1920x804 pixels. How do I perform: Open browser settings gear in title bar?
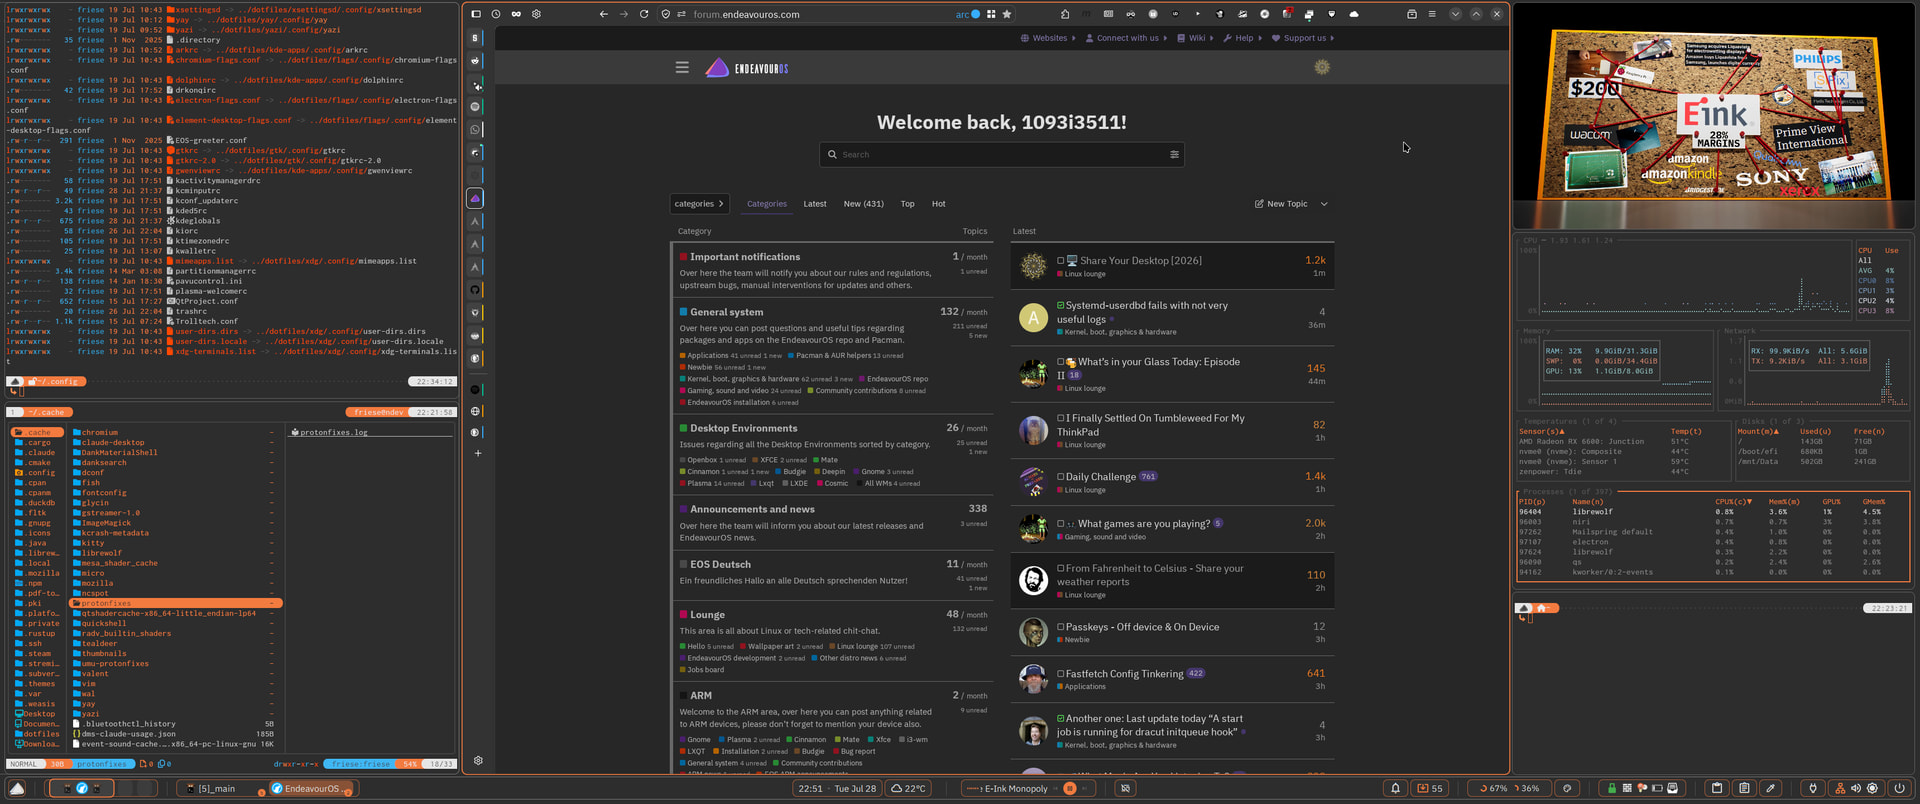[x=536, y=14]
